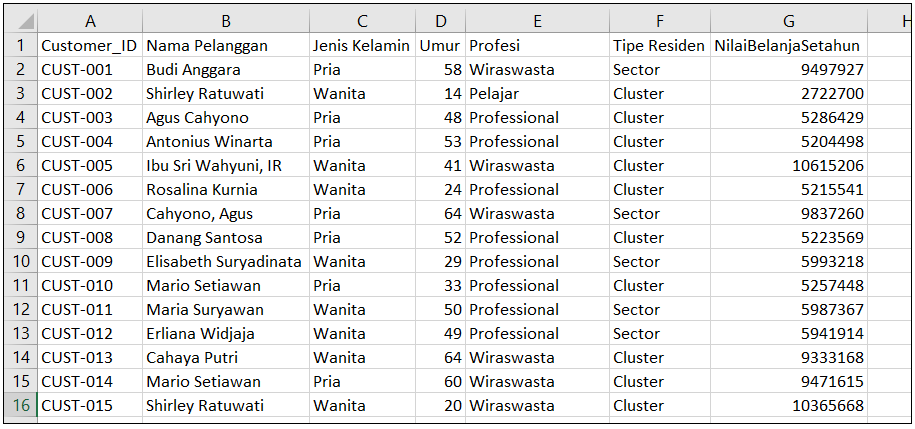This screenshot has width=915, height=429.
Task: Select the Pelajar profession cell
Action: (537, 93)
